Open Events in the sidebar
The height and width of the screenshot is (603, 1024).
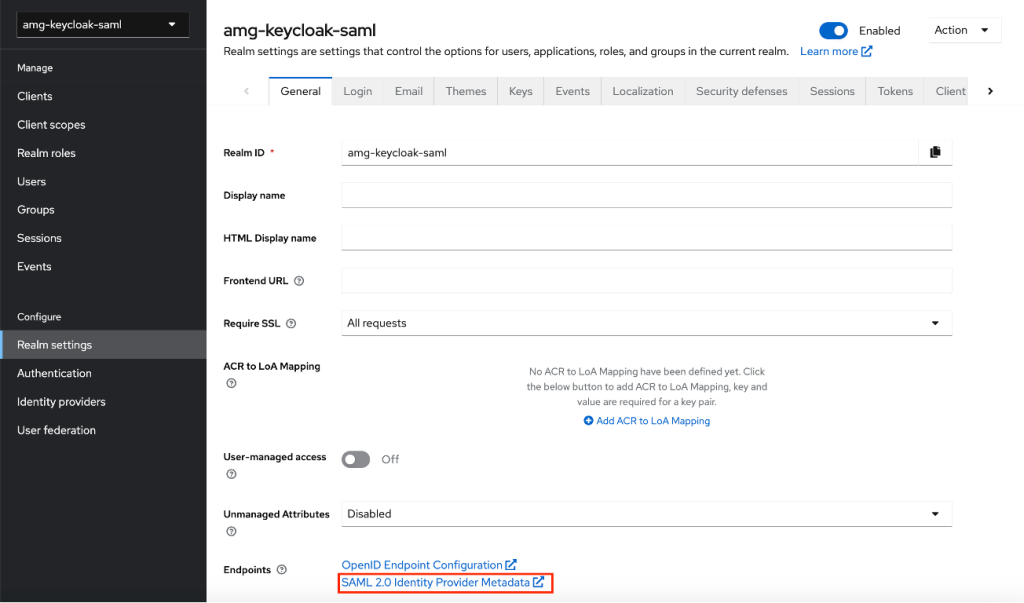click(103, 267)
